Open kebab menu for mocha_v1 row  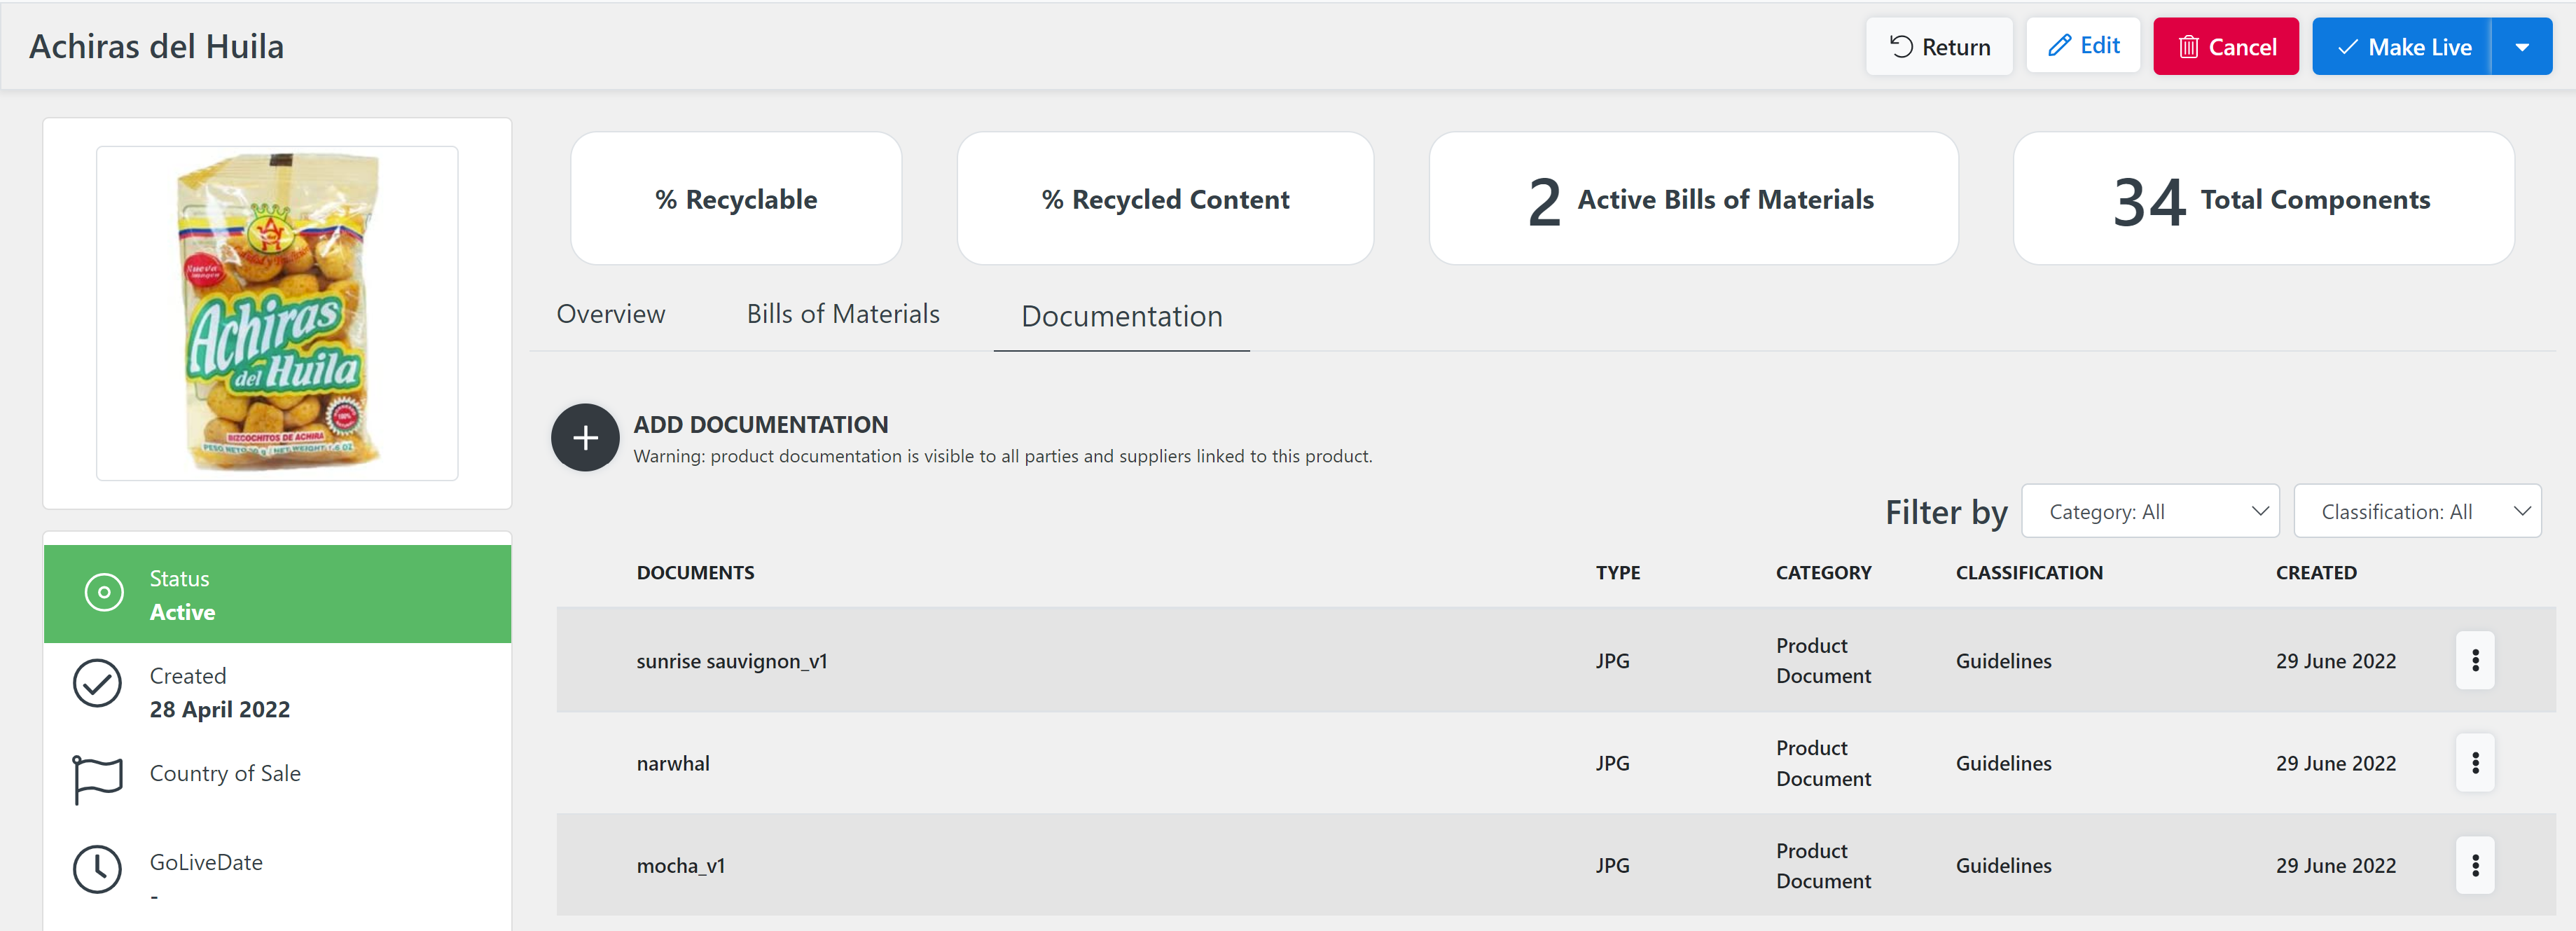(2475, 865)
